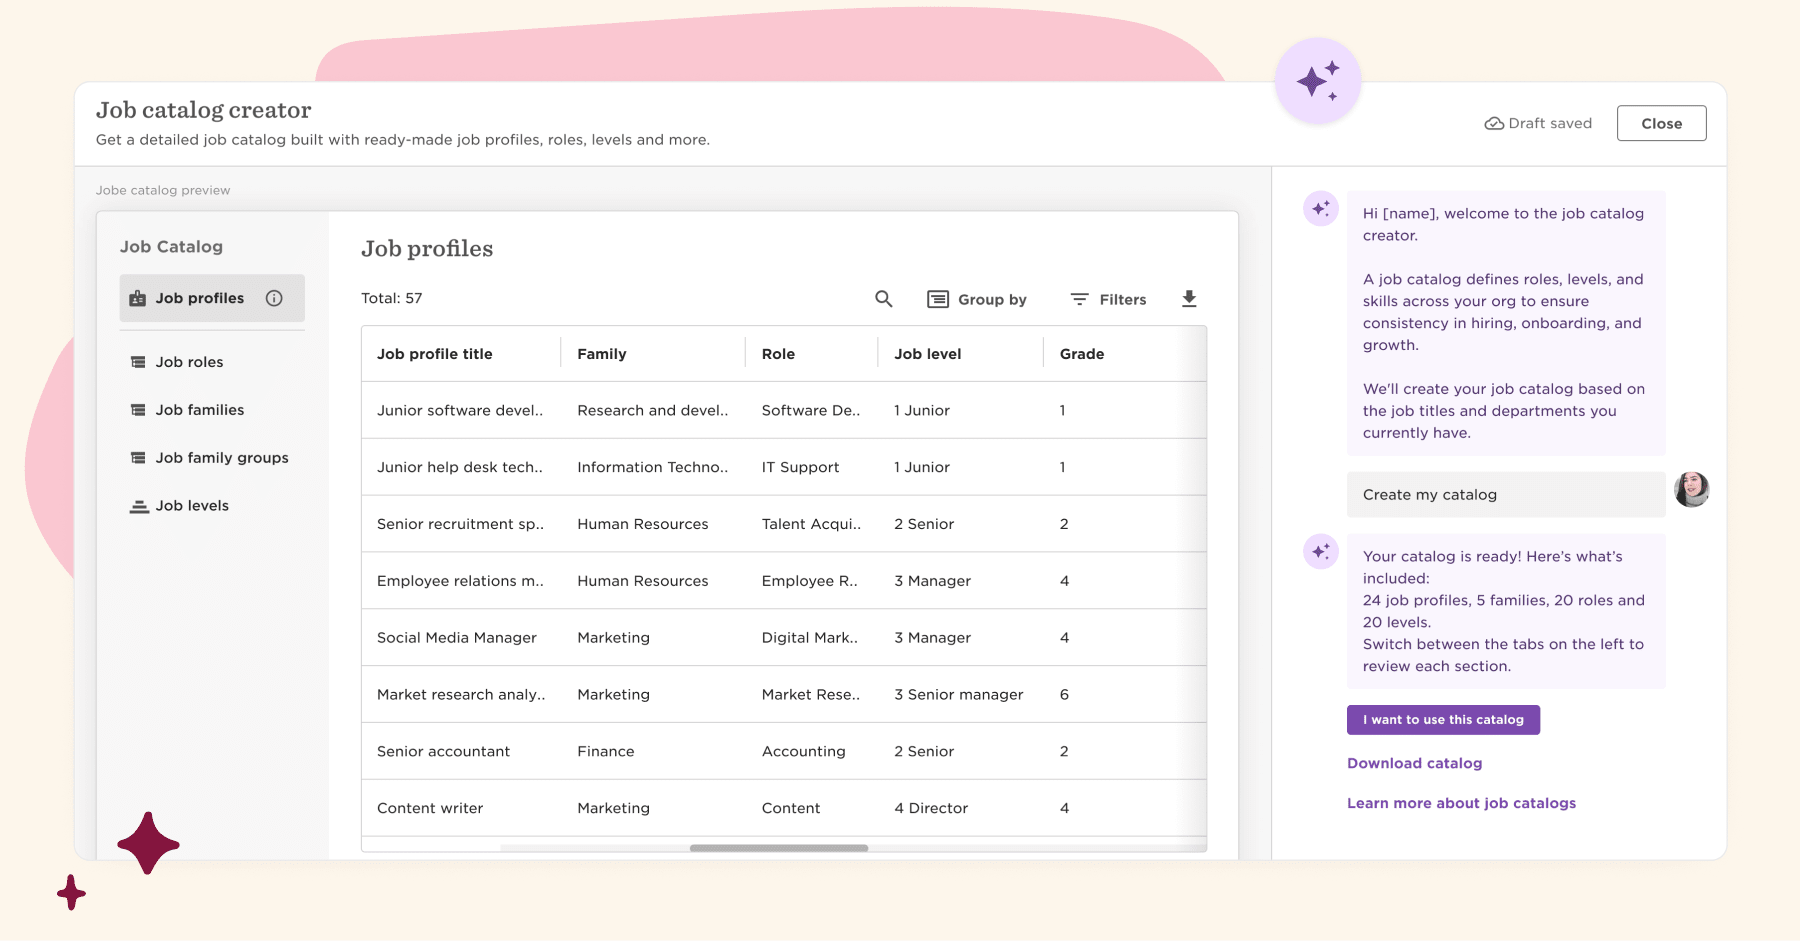
Task: Click the Digital Mark.. role cell
Action: [810, 638]
